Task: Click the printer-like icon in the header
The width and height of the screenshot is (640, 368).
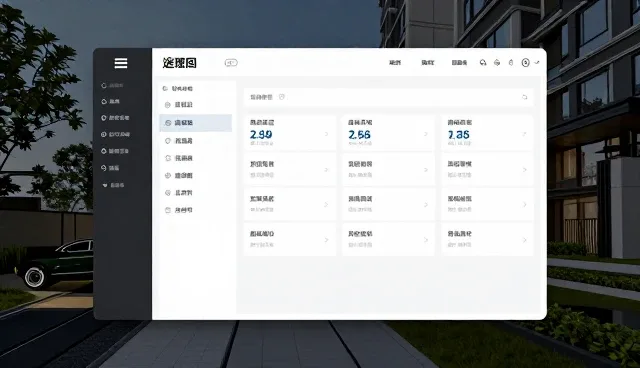Action: (x=497, y=63)
